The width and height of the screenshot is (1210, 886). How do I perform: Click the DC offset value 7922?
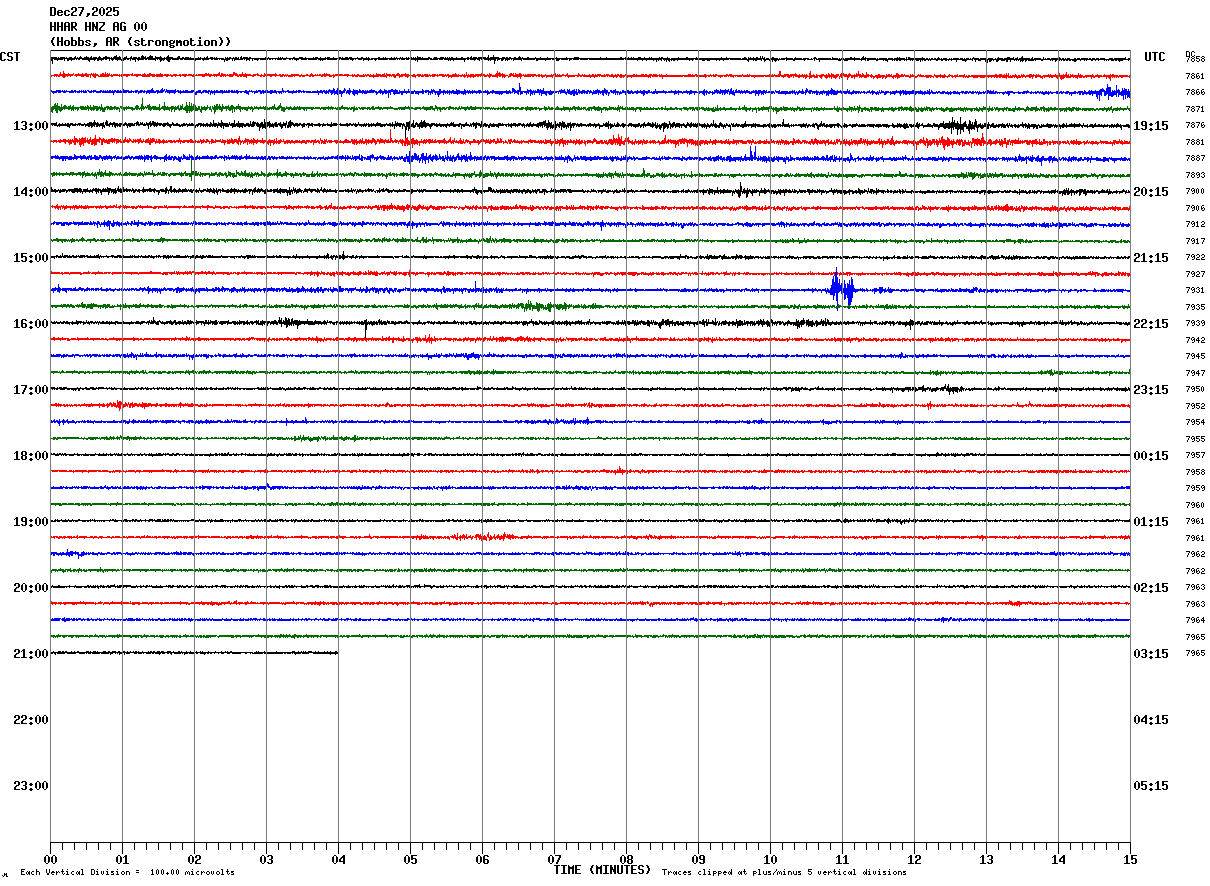pyautogui.click(x=1195, y=258)
